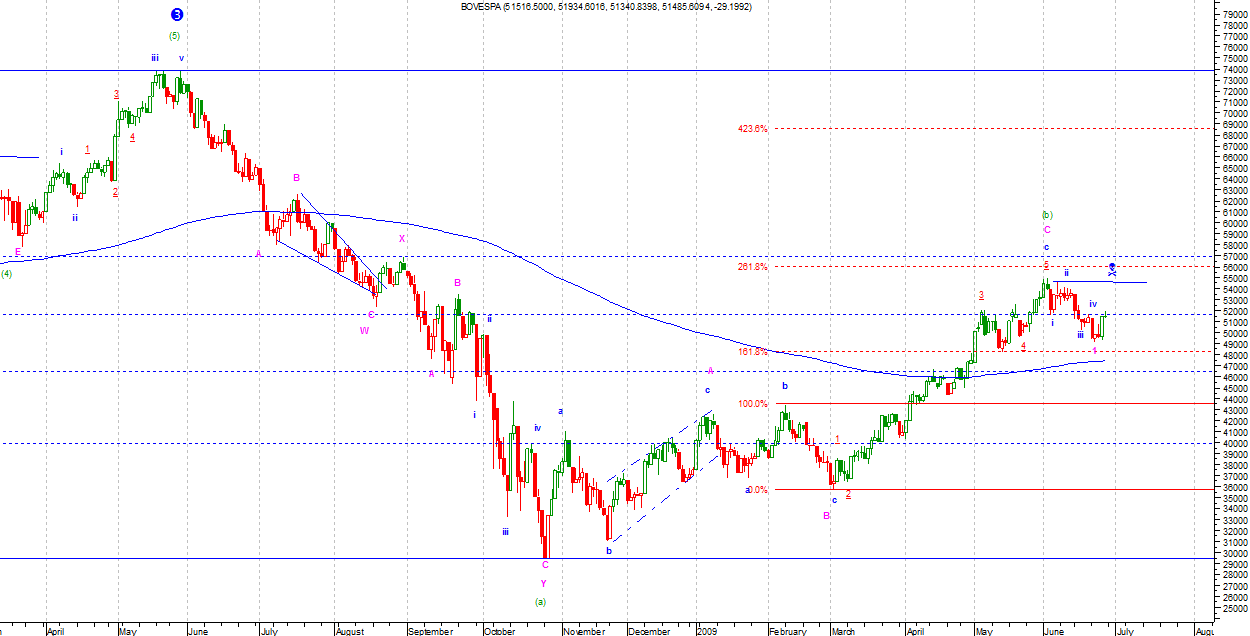Click the 74000 price axis value
The height and width of the screenshot is (636, 1250).
point(1233,70)
